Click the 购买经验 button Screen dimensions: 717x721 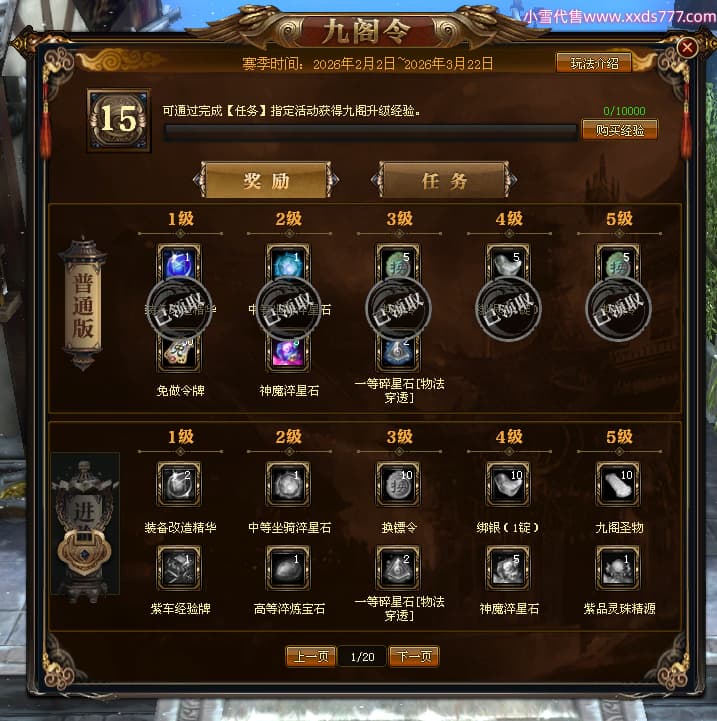pyautogui.click(x=619, y=130)
